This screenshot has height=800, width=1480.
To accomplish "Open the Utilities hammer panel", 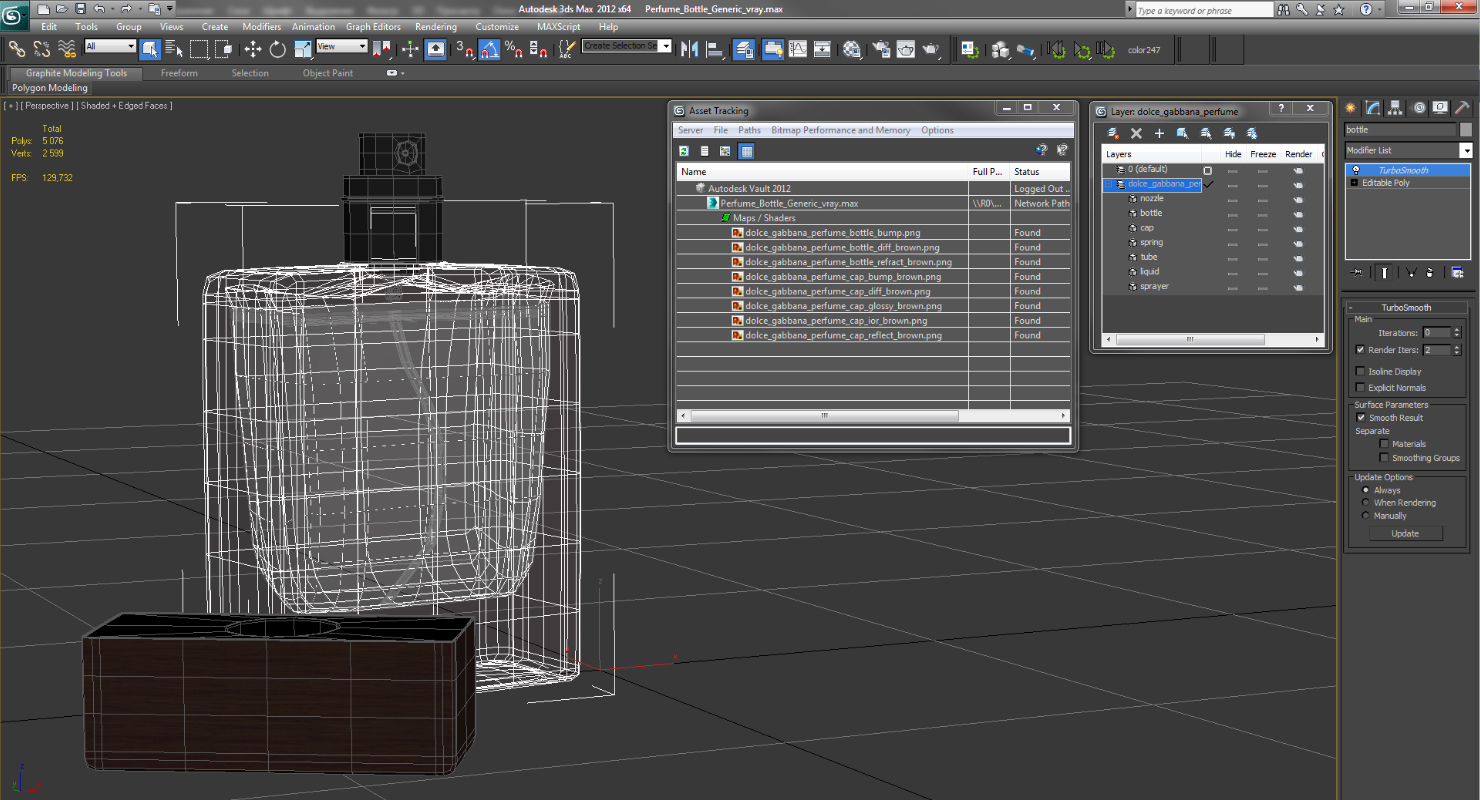I will [x=1461, y=108].
